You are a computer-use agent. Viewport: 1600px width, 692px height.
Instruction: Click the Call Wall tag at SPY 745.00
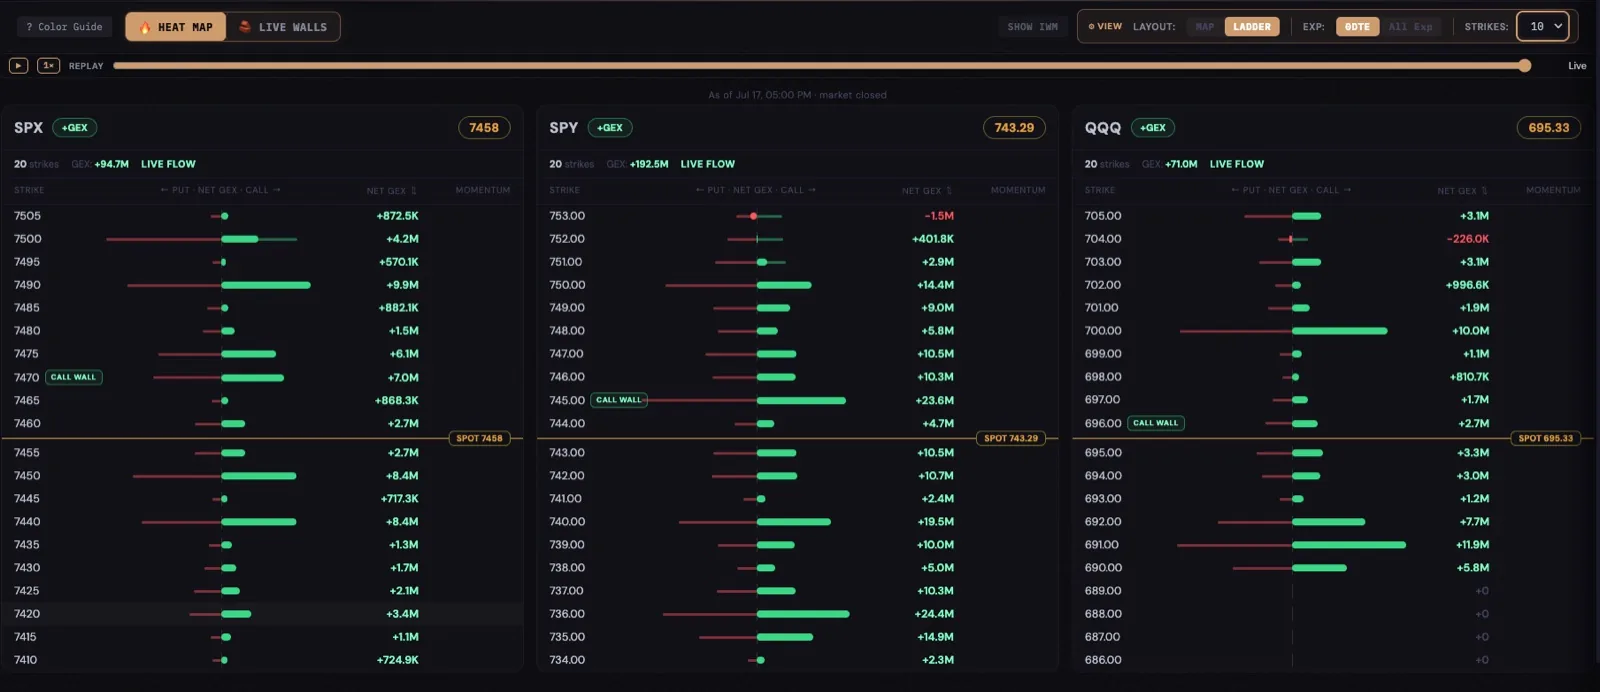tap(619, 400)
